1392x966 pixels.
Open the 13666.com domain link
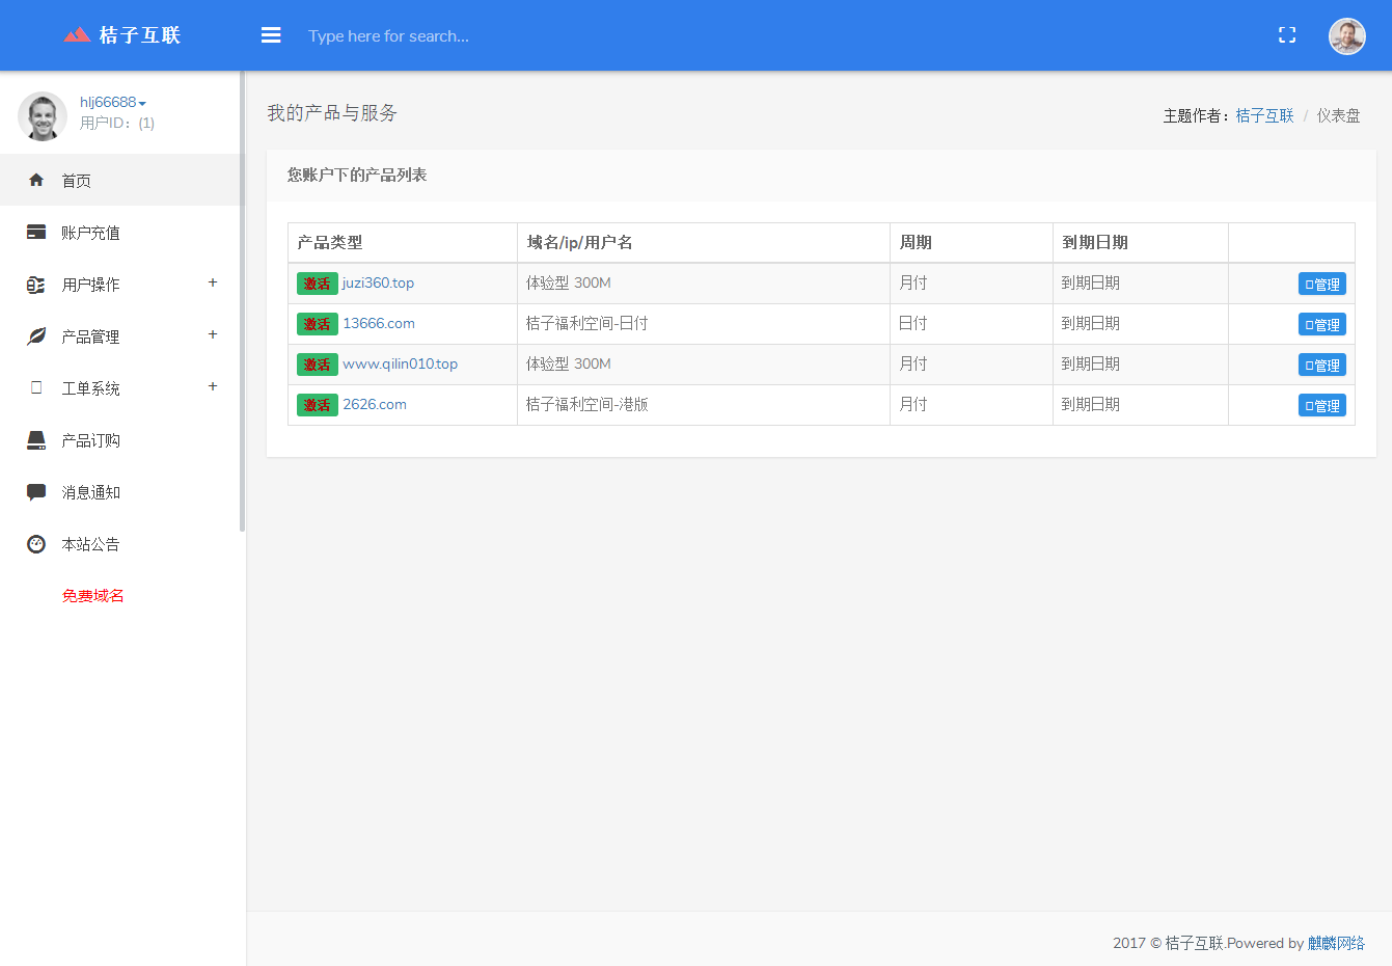(x=378, y=323)
